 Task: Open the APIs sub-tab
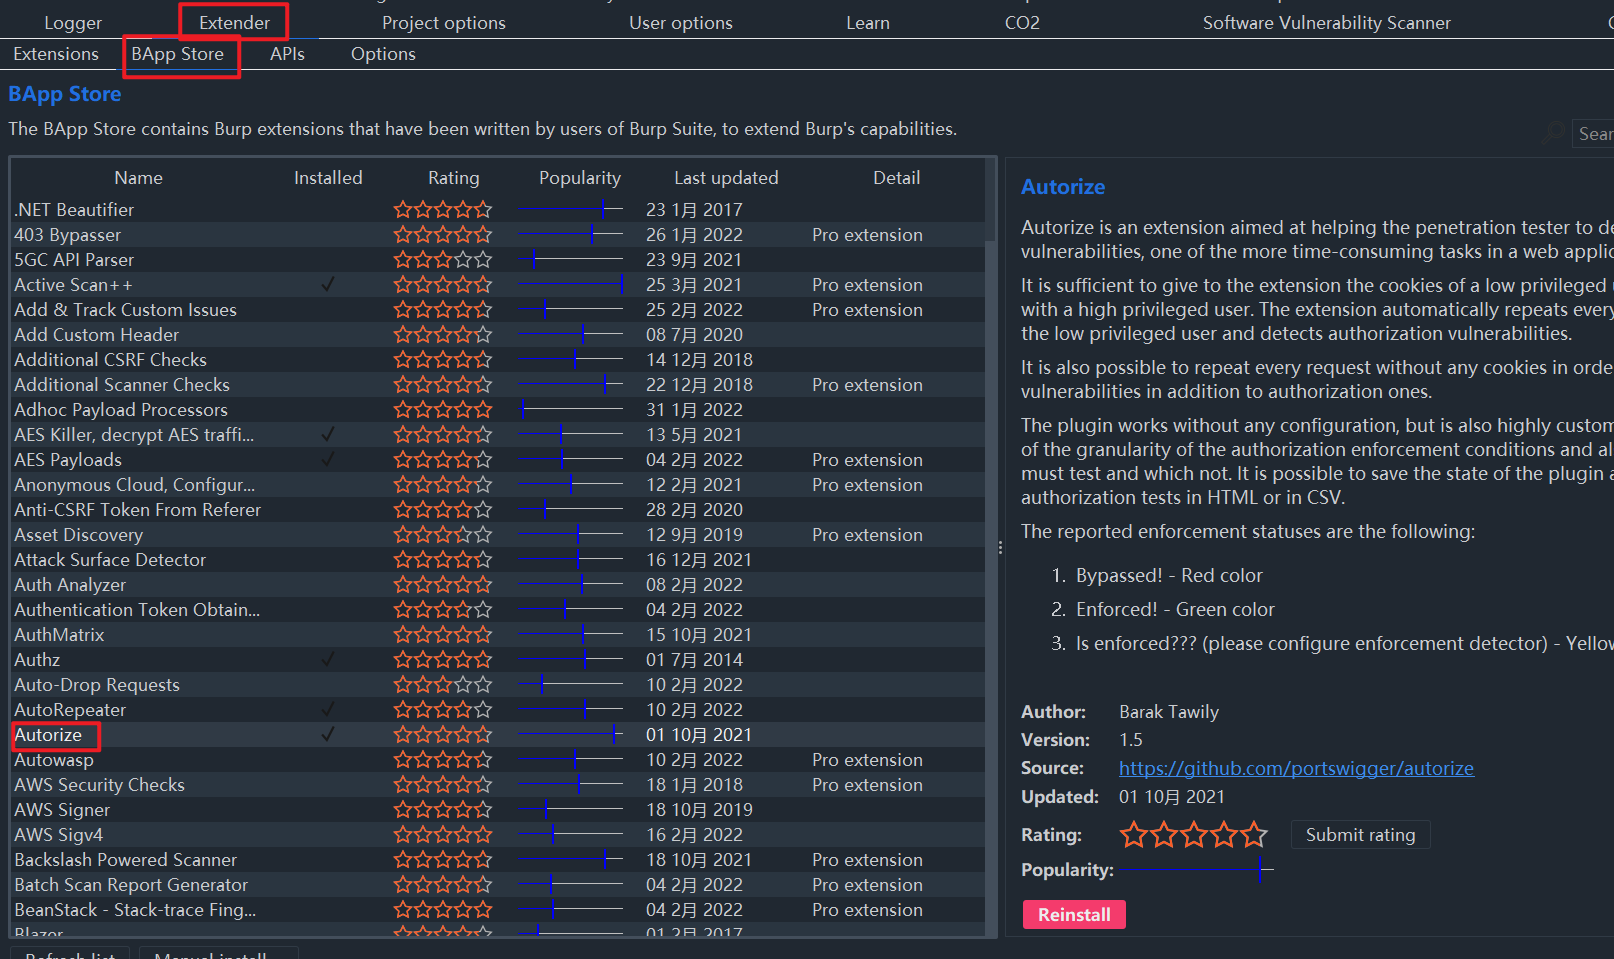pyautogui.click(x=287, y=54)
